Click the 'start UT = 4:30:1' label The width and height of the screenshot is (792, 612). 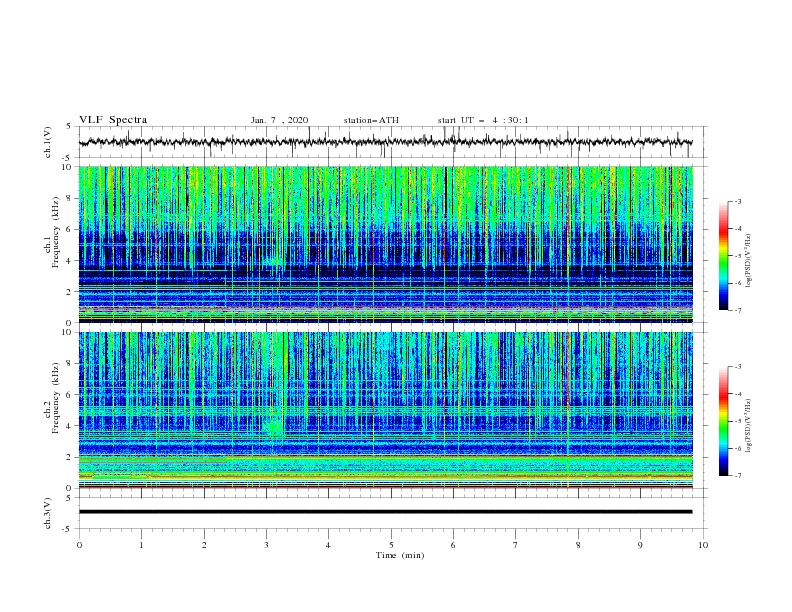pyautogui.click(x=483, y=120)
